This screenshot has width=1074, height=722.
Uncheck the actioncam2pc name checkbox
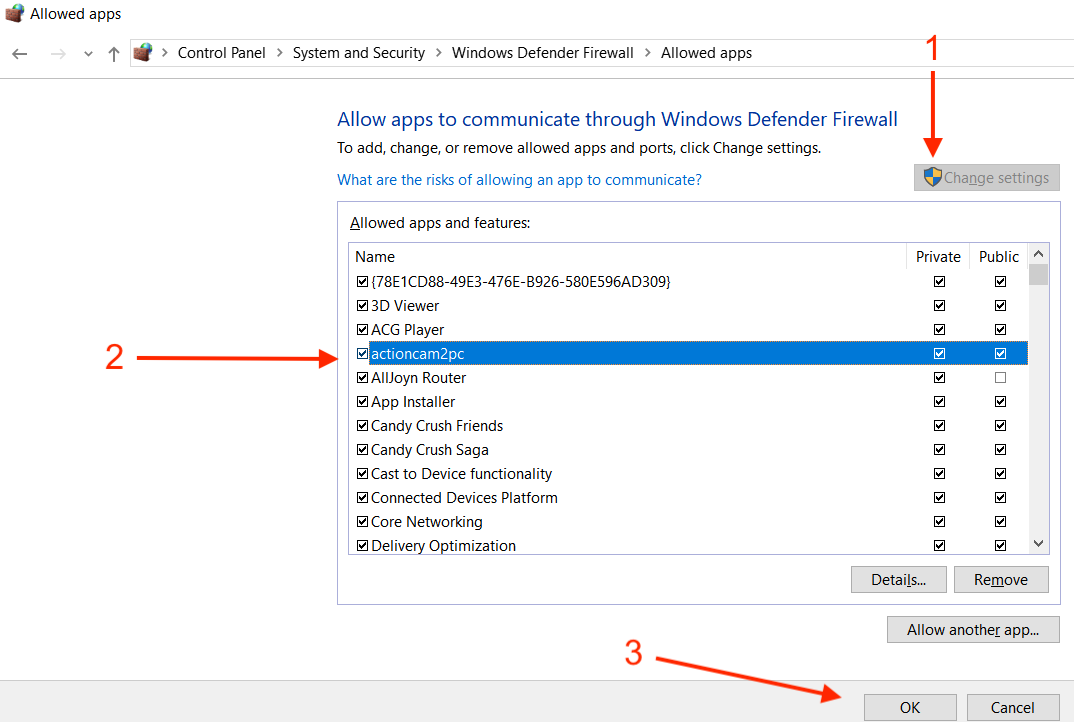pos(362,353)
